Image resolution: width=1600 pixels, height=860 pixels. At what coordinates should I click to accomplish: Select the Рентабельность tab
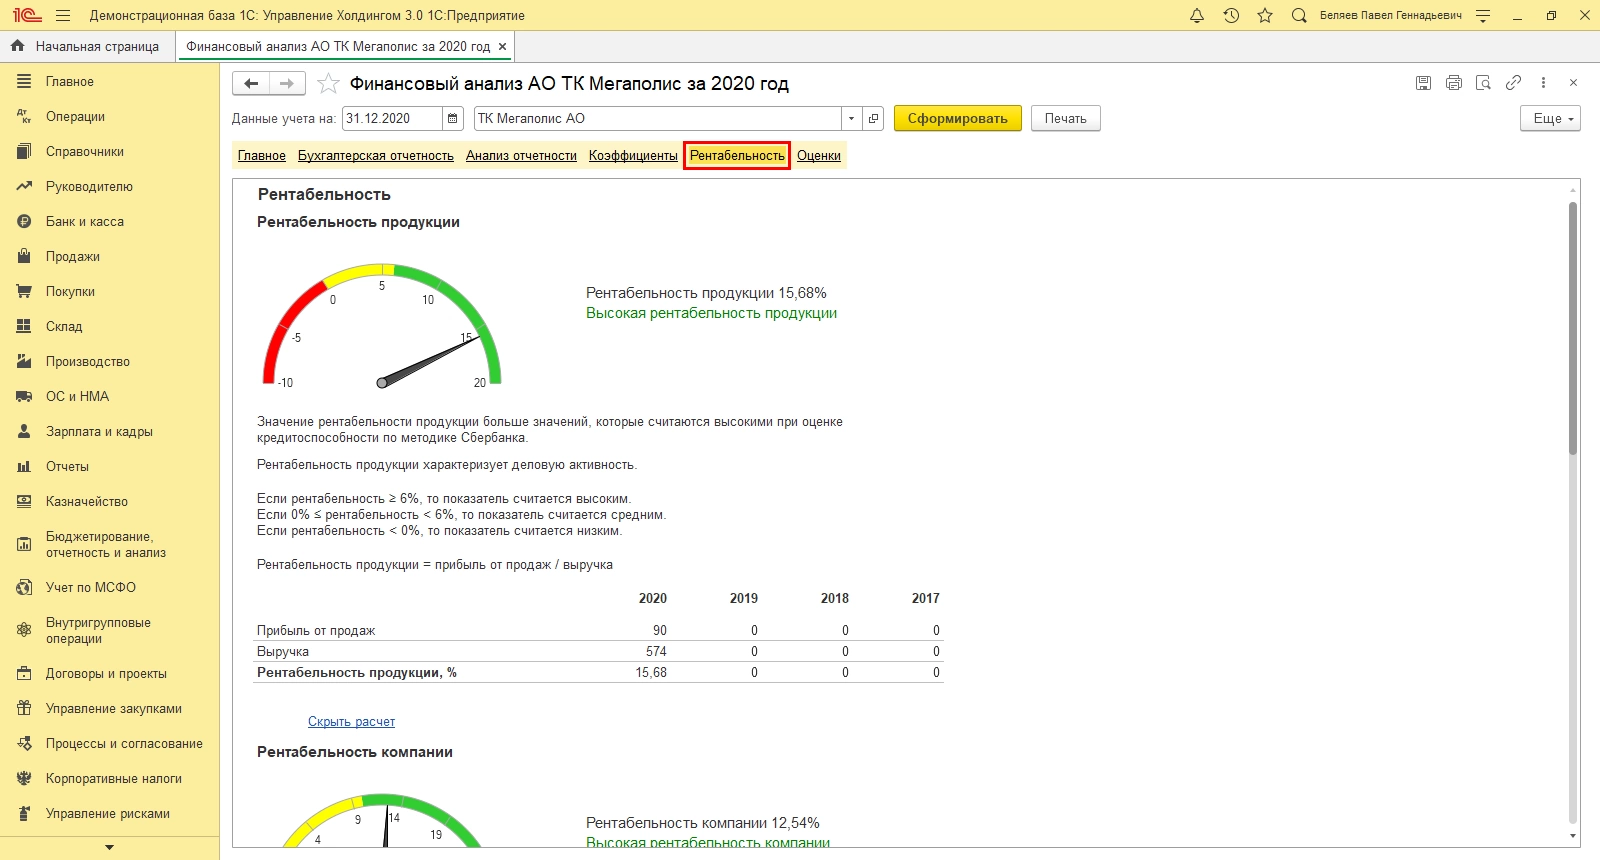(737, 156)
